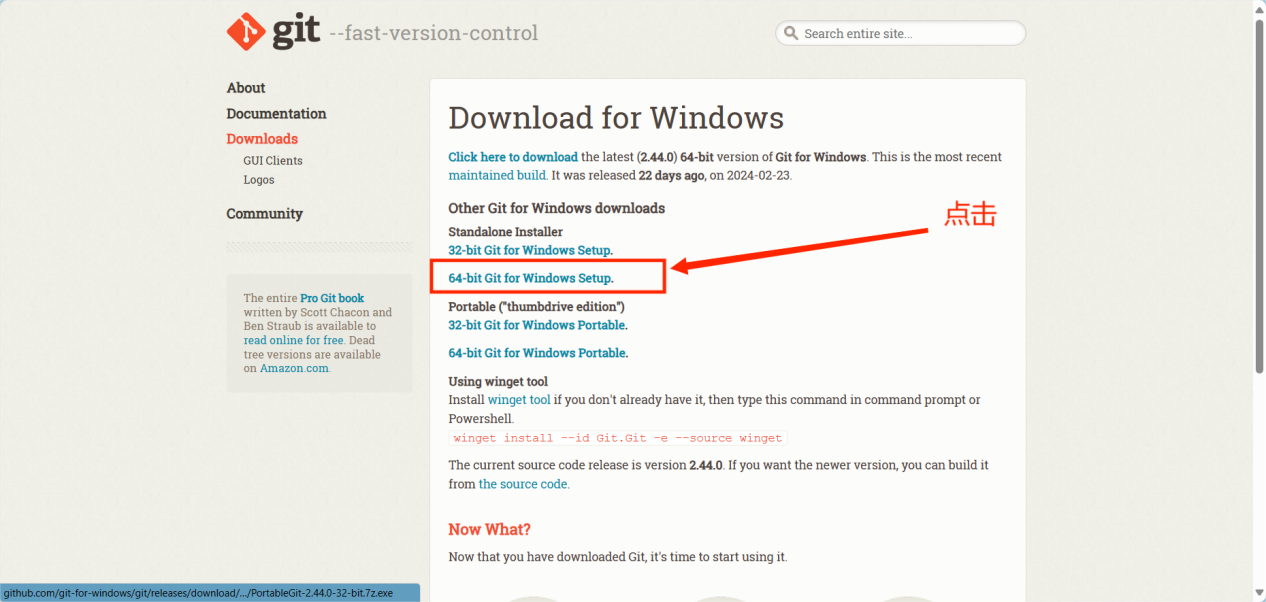Image resolution: width=1266 pixels, height=602 pixels.
Task: Click the winget install command text
Action: point(618,438)
